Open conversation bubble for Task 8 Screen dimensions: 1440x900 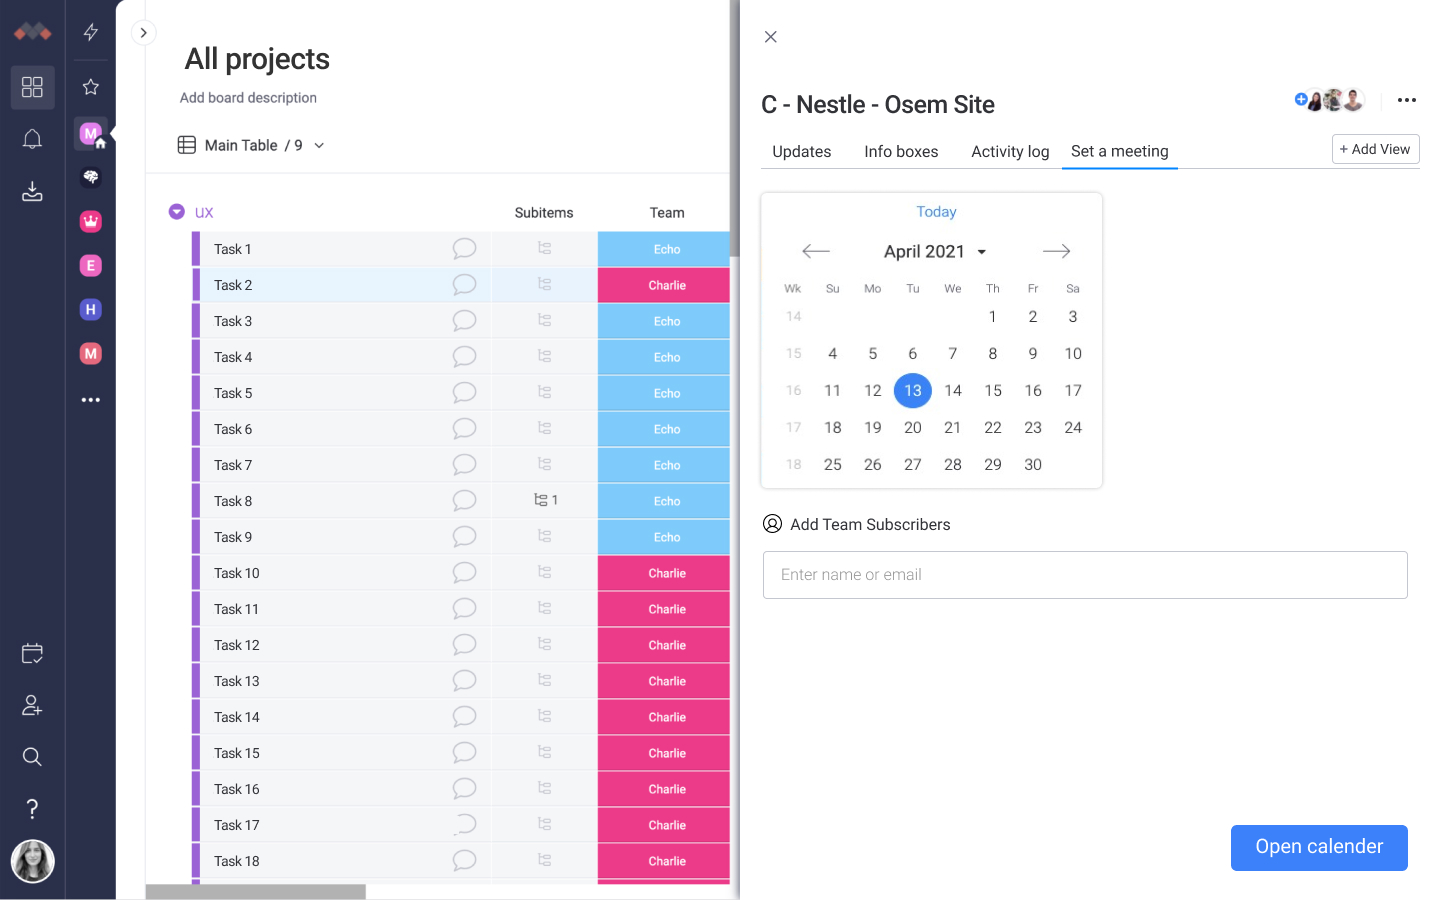[x=464, y=501]
